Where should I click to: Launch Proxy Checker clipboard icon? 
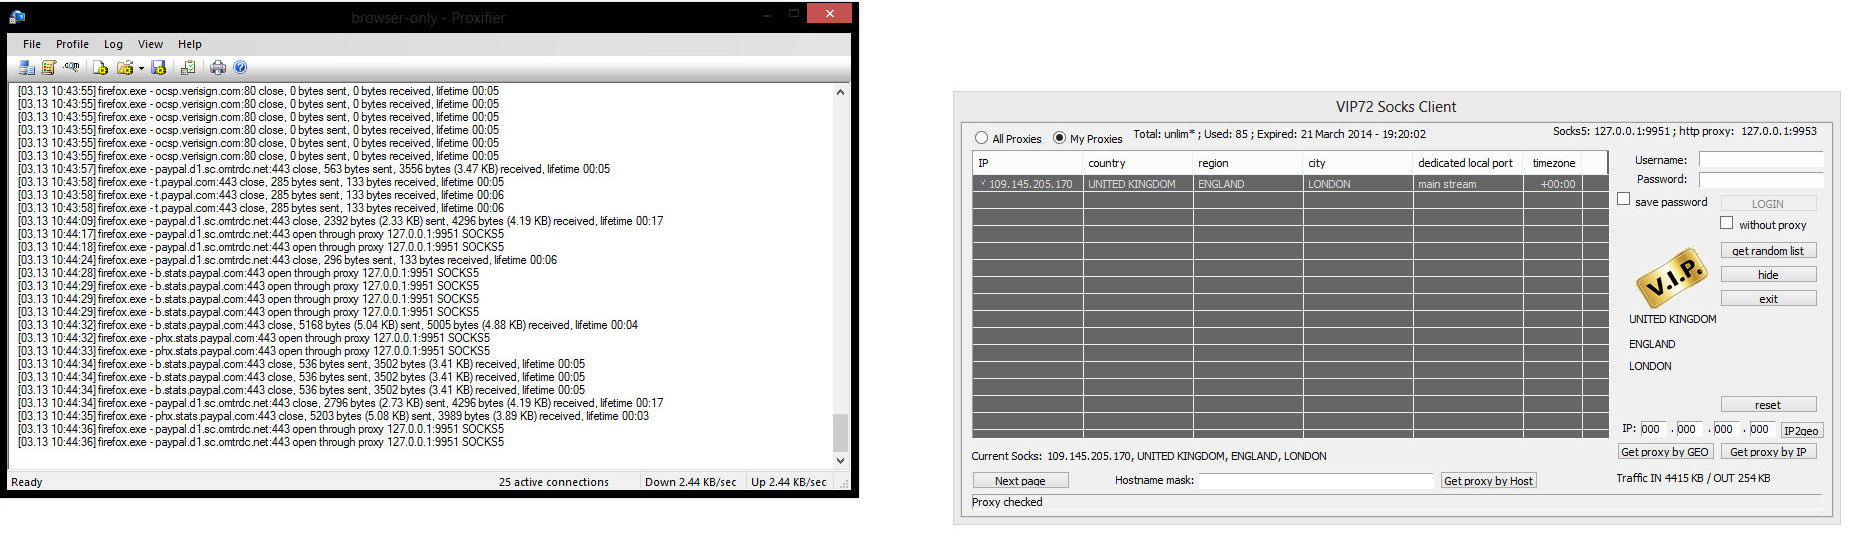click(187, 68)
